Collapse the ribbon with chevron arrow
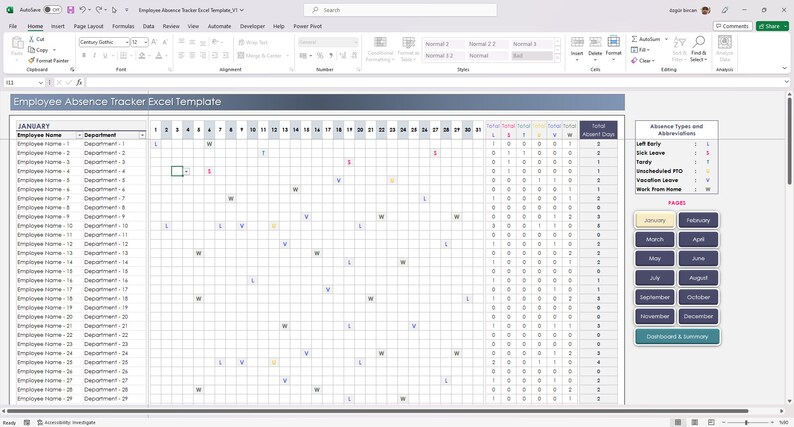Screen dimensions: 794x427 click(785, 68)
